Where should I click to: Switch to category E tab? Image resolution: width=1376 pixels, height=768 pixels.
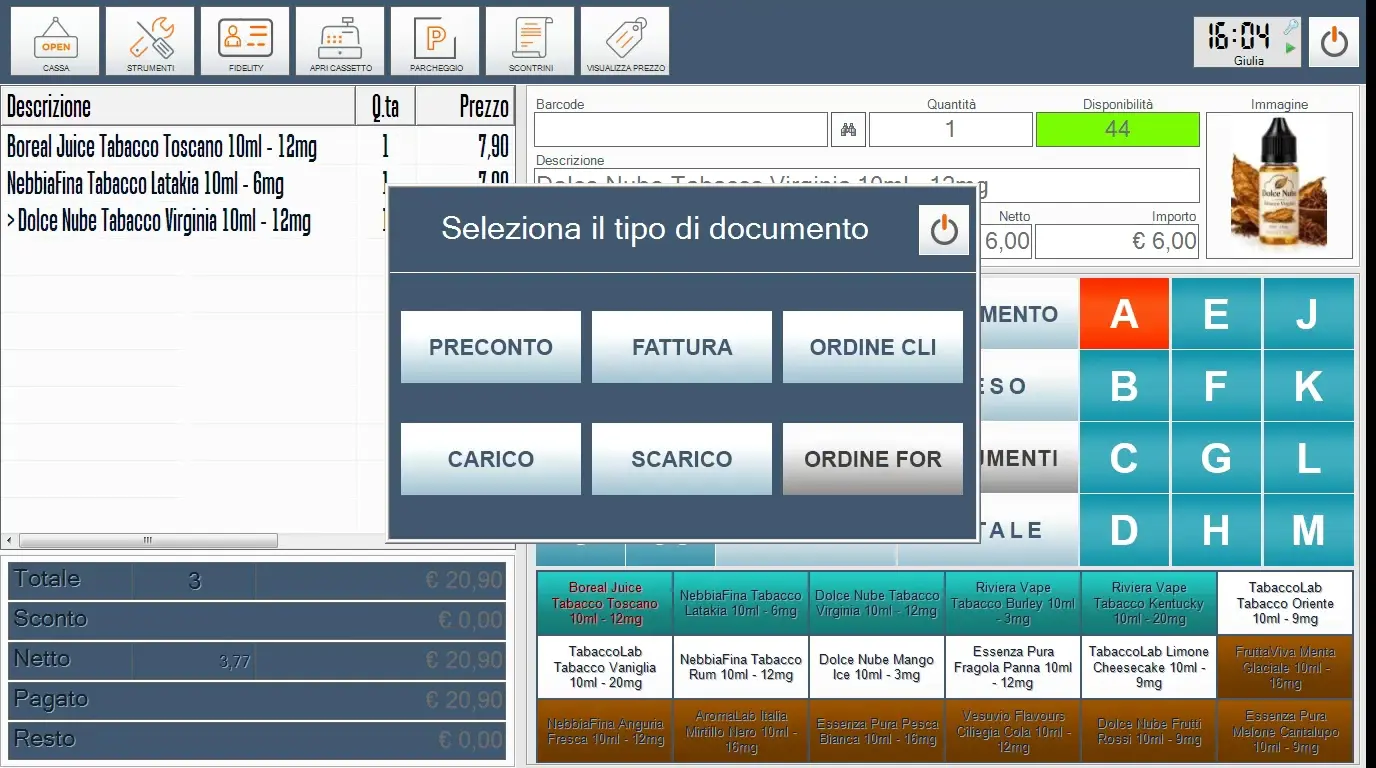(x=1216, y=314)
